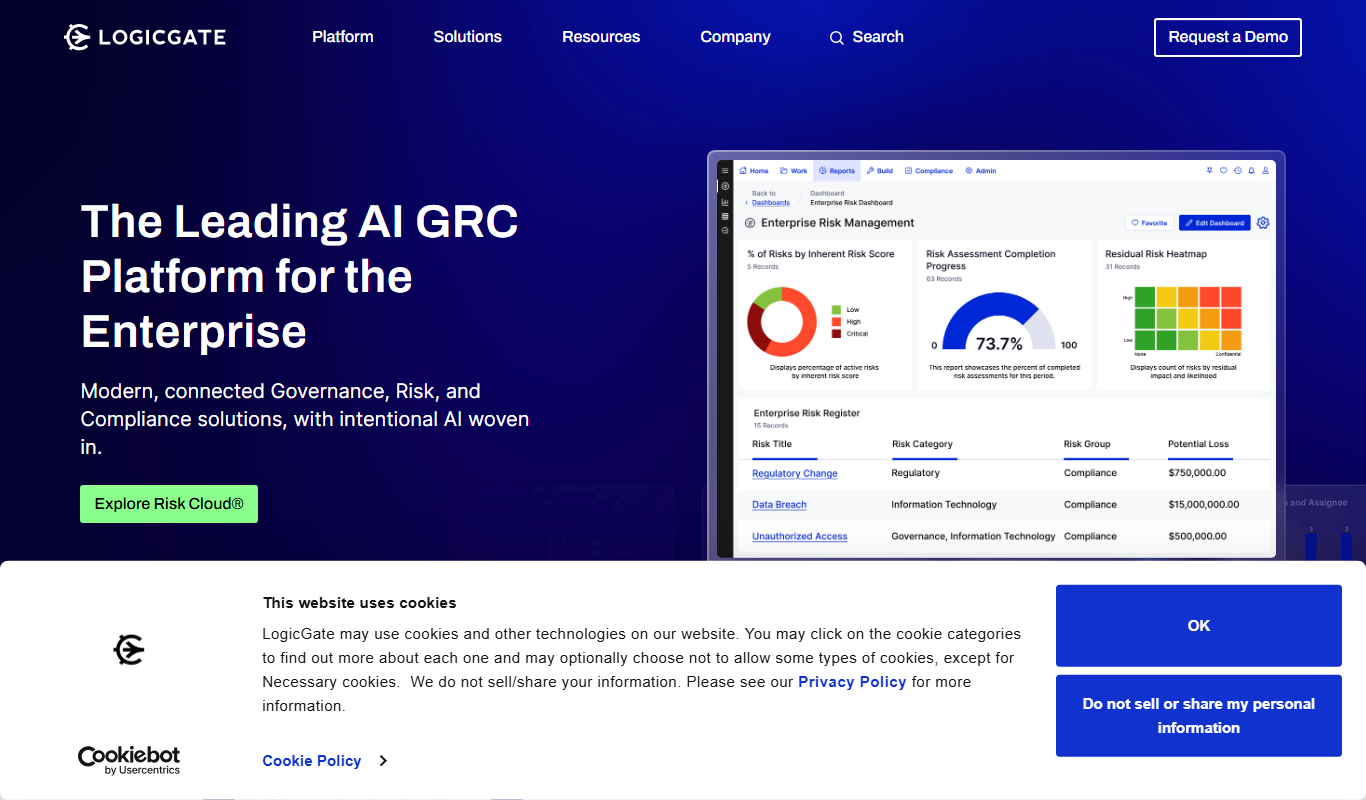Click the risk donut chart
1366x800 pixels.
[x=782, y=322]
